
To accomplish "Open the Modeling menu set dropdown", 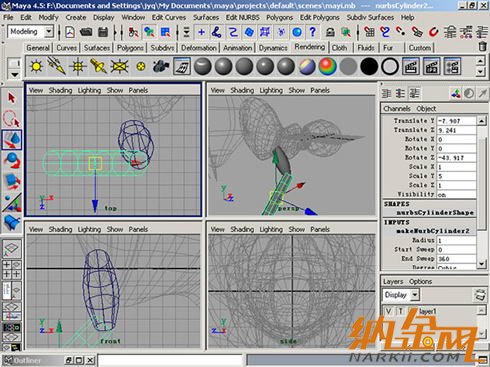I will (x=49, y=32).
